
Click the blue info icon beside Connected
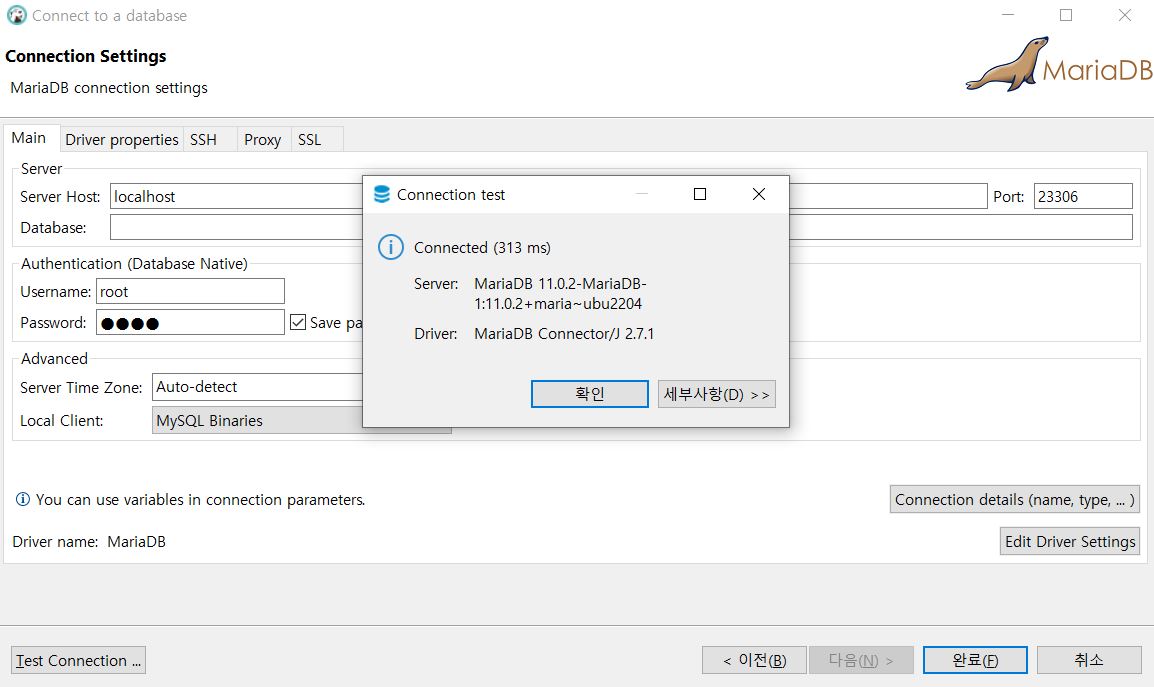(x=391, y=247)
